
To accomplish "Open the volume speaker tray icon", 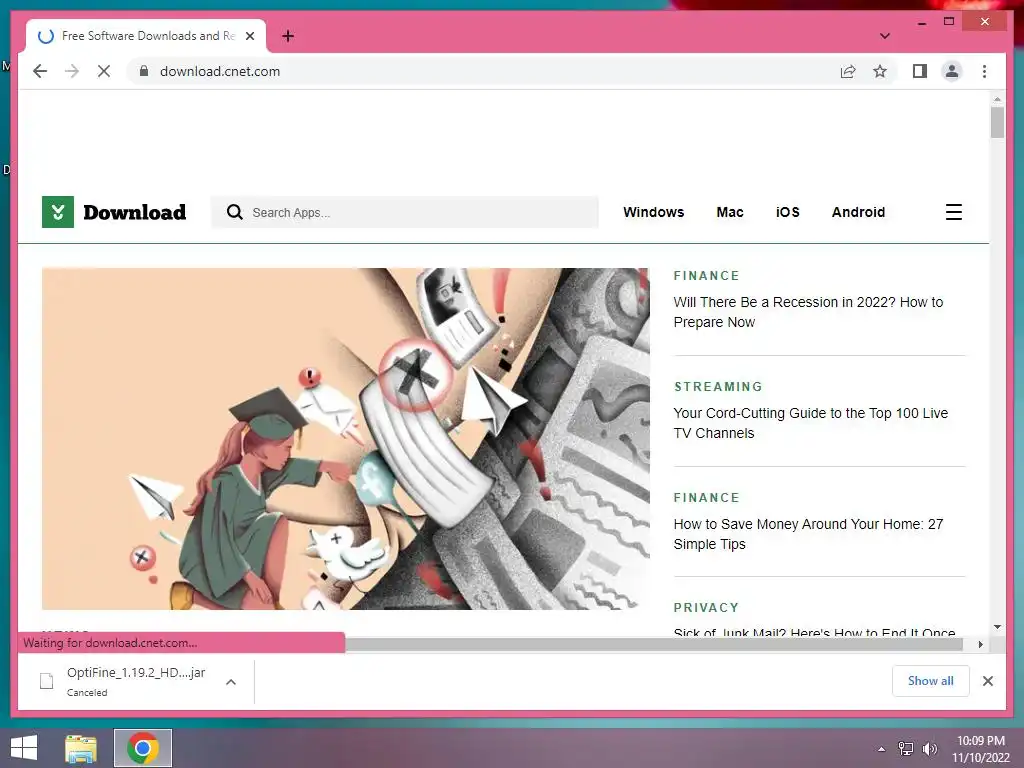I will point(929,748).
